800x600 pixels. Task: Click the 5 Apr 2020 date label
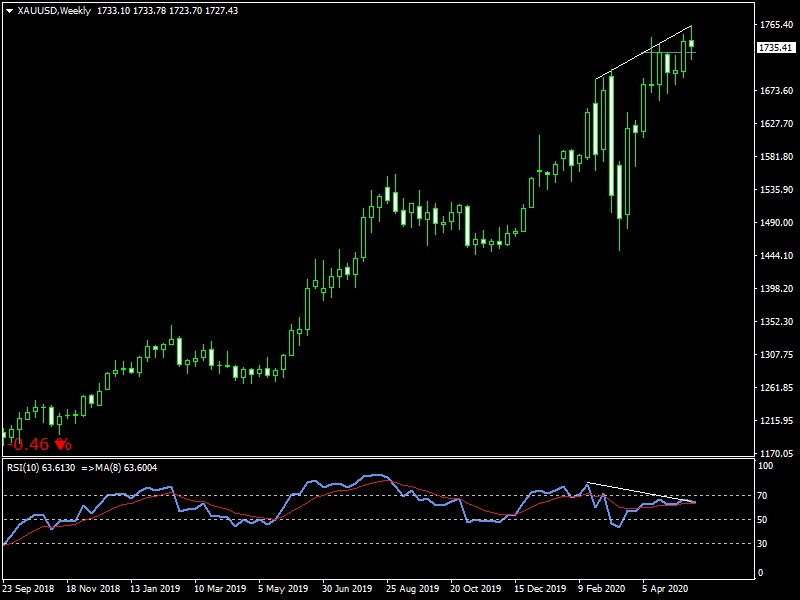point(665,589)
